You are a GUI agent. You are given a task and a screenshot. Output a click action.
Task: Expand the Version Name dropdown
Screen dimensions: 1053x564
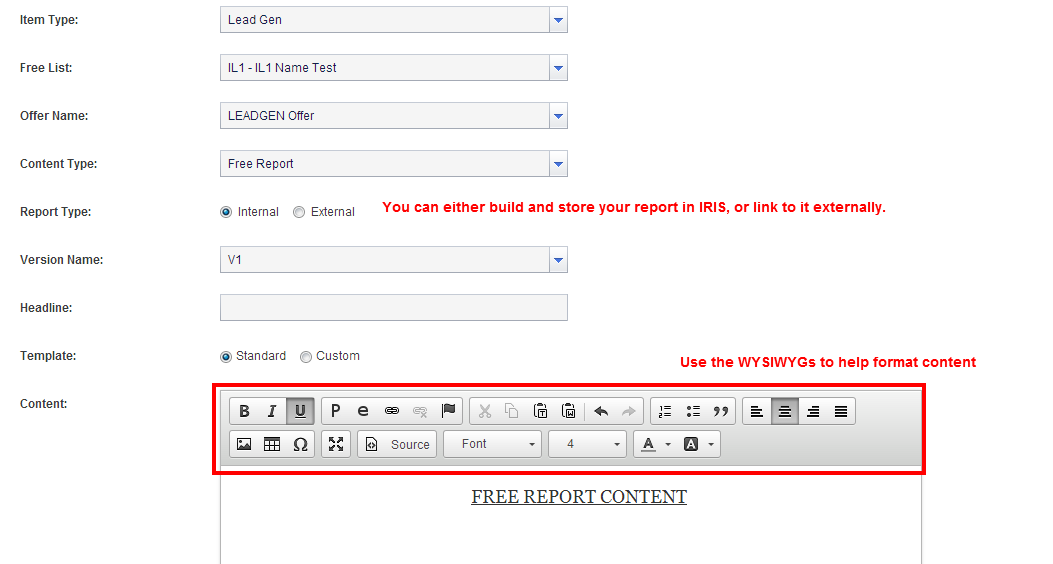tap(558, 260)
